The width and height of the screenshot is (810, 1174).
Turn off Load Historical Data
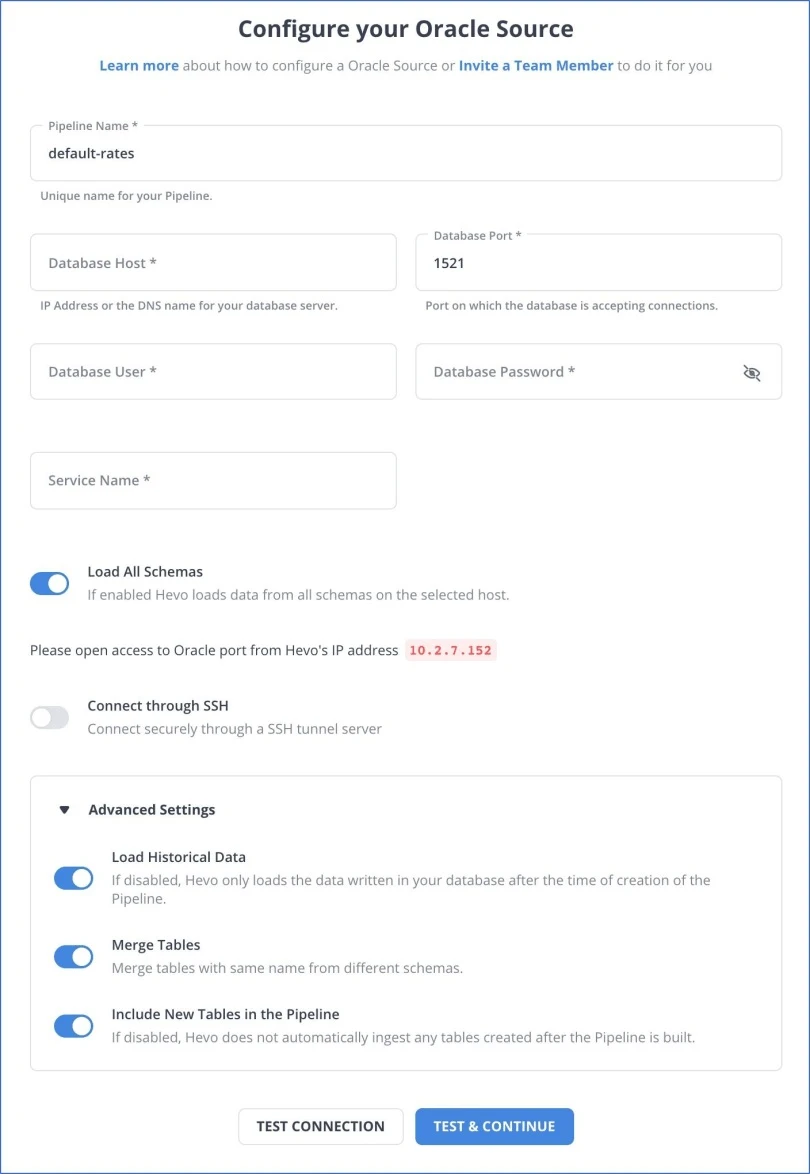coord(73,878)
